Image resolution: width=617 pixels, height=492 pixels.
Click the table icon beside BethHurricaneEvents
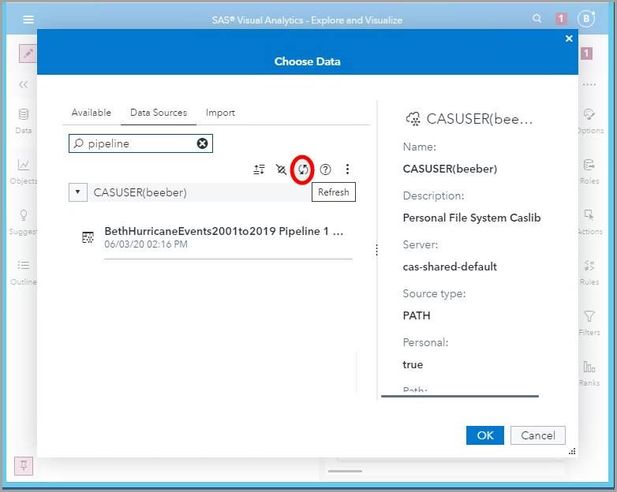click(x=87, y=237)
